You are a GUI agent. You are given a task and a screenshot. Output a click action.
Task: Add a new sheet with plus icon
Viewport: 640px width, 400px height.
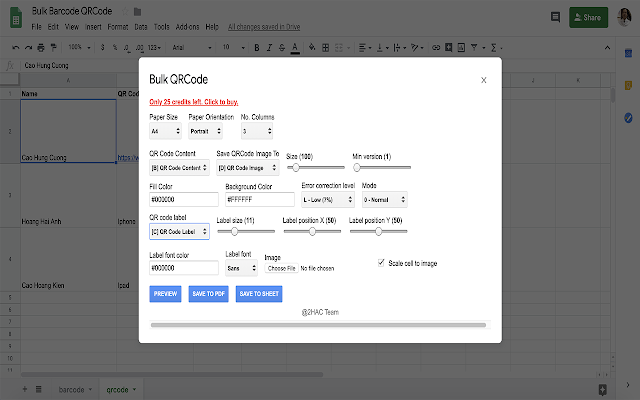pyautogui.click(x=24, y=389)
